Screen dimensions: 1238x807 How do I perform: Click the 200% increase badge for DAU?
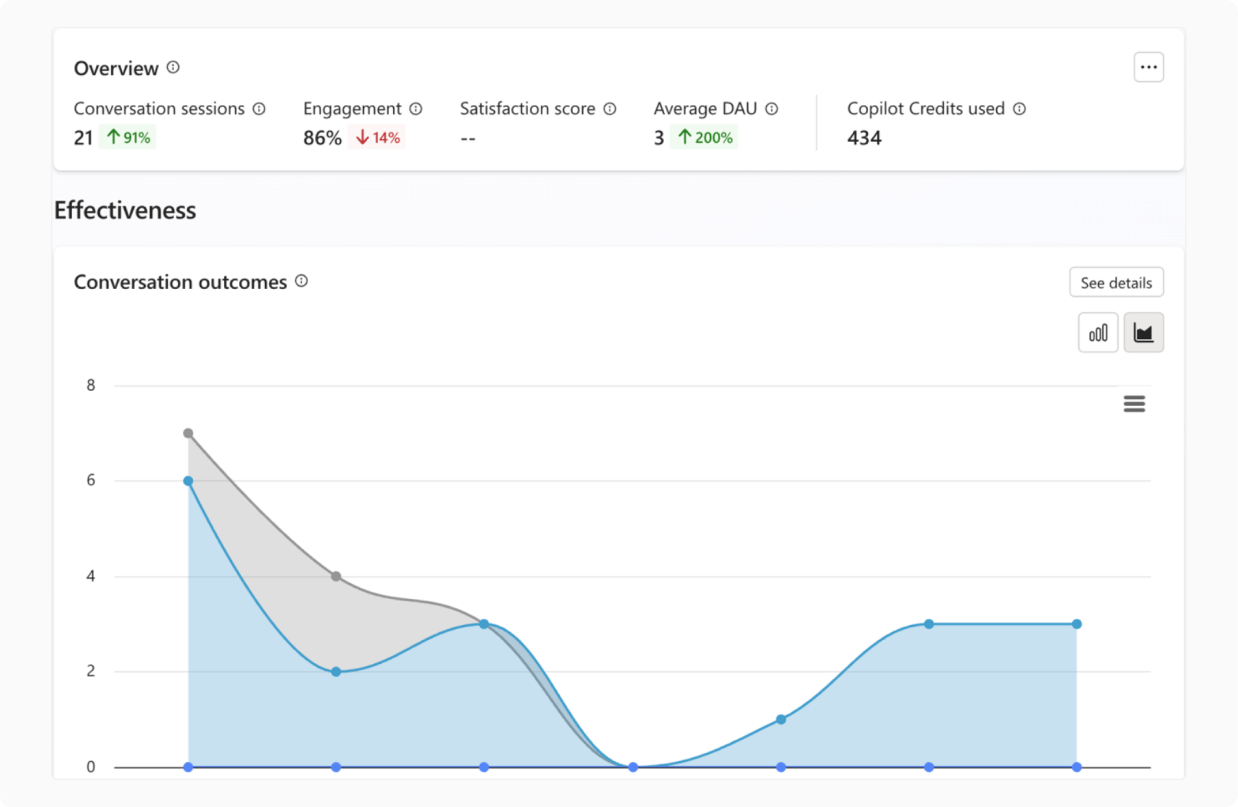[x=705, y=138]
